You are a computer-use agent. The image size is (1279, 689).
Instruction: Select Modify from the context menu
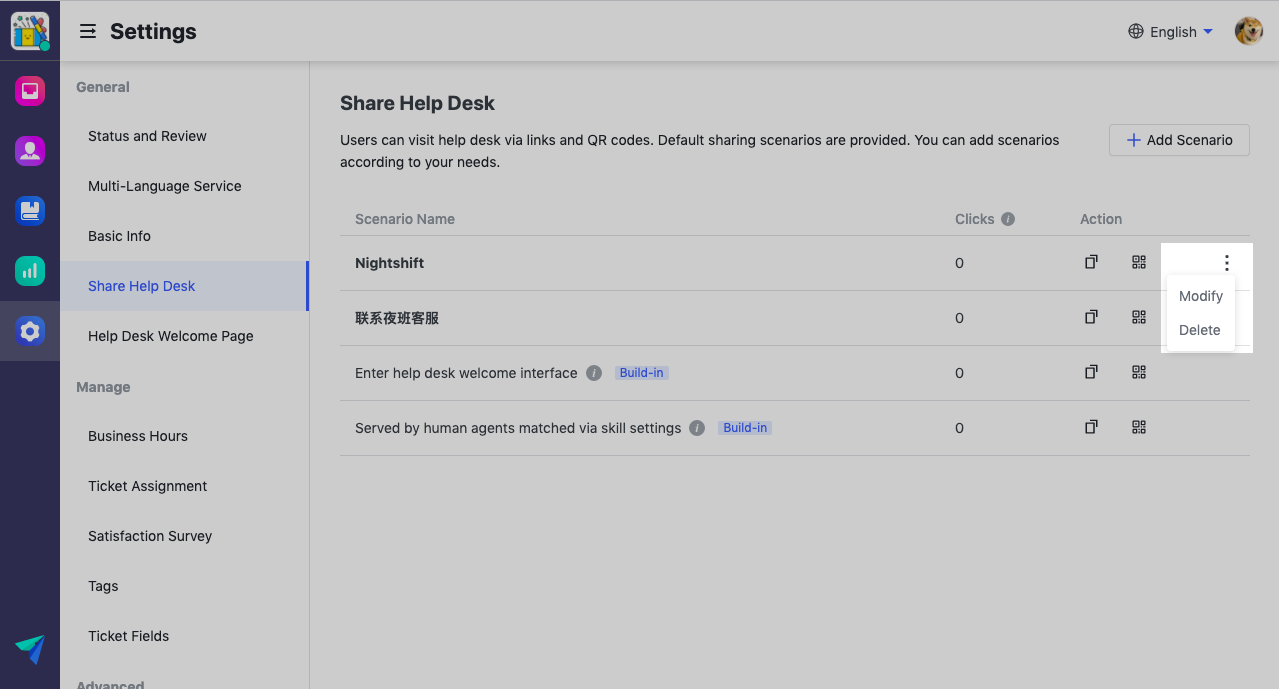[1200, 296]
